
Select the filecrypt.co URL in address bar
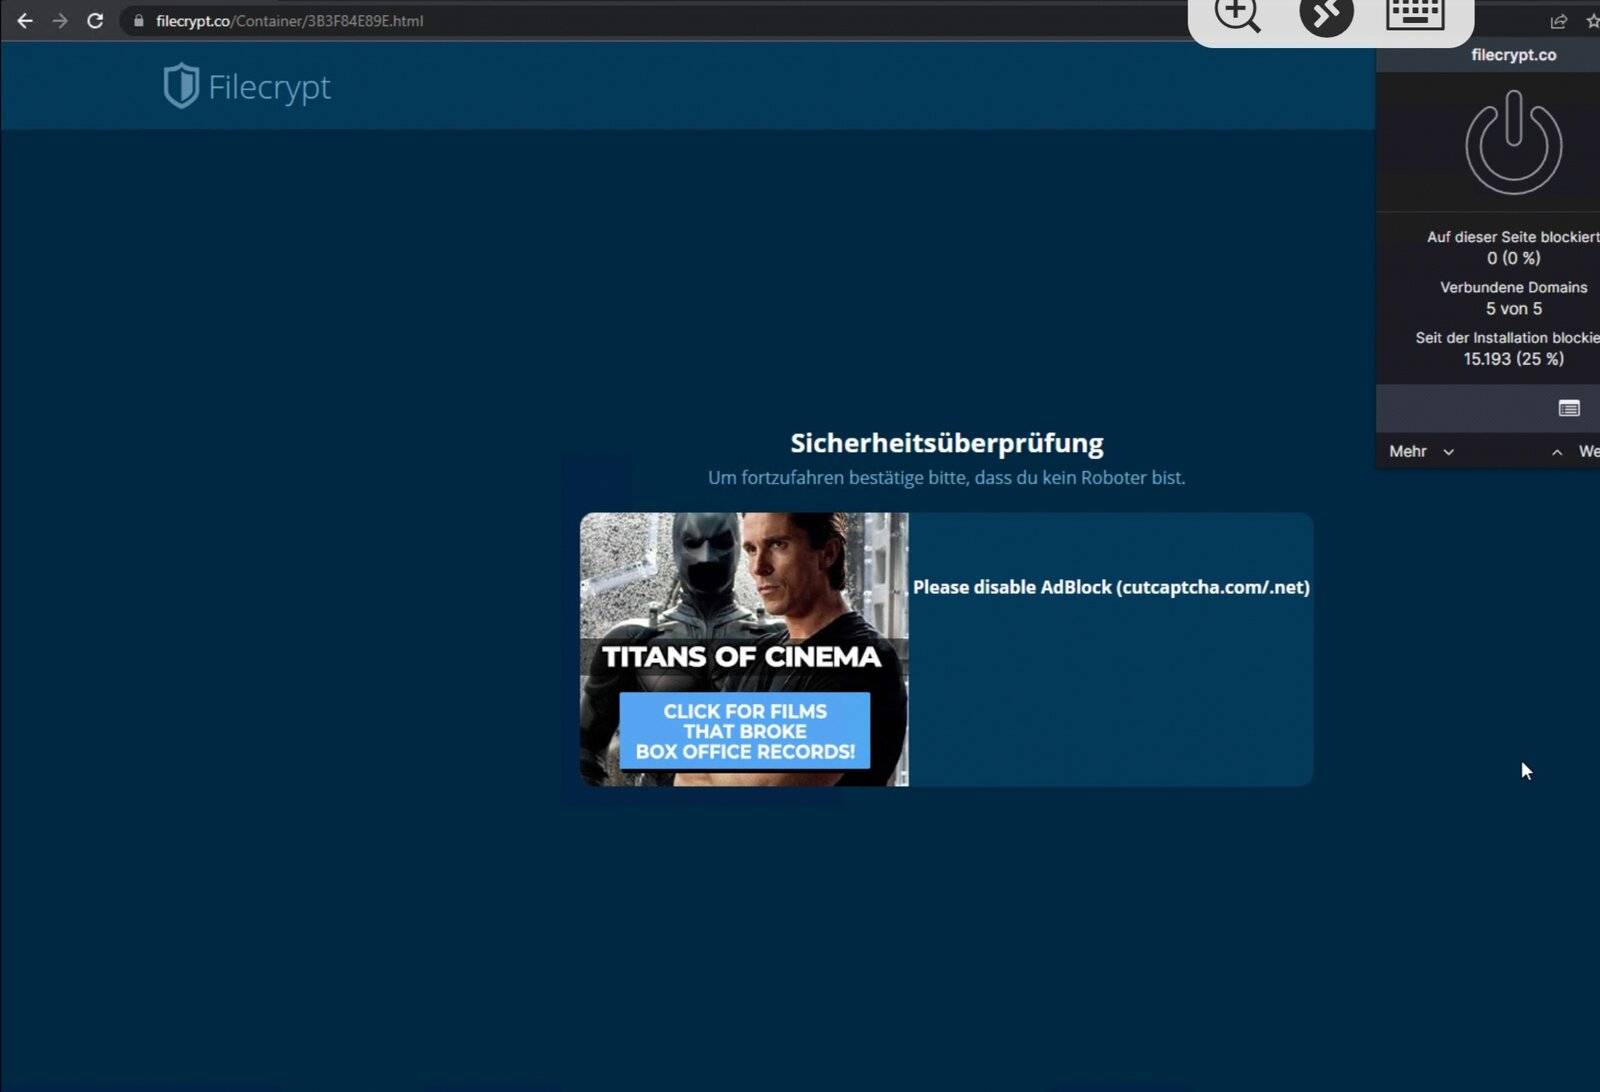pos(289,21)
